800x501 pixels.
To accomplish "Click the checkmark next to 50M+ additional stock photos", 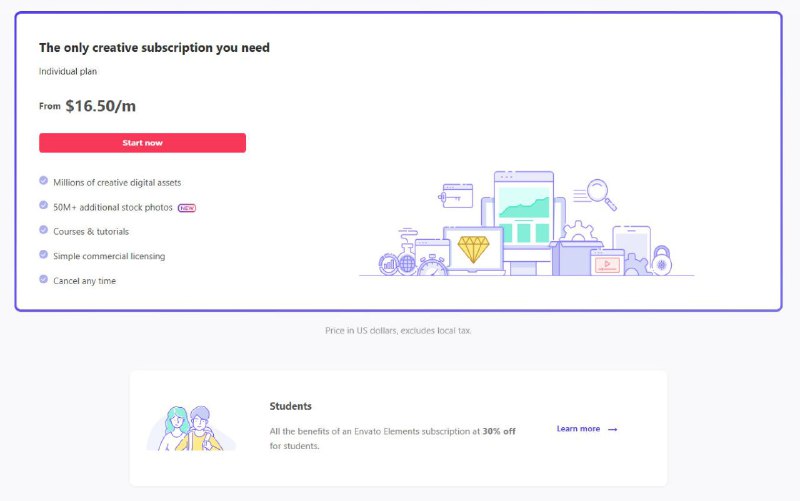I will pos(43,205).
